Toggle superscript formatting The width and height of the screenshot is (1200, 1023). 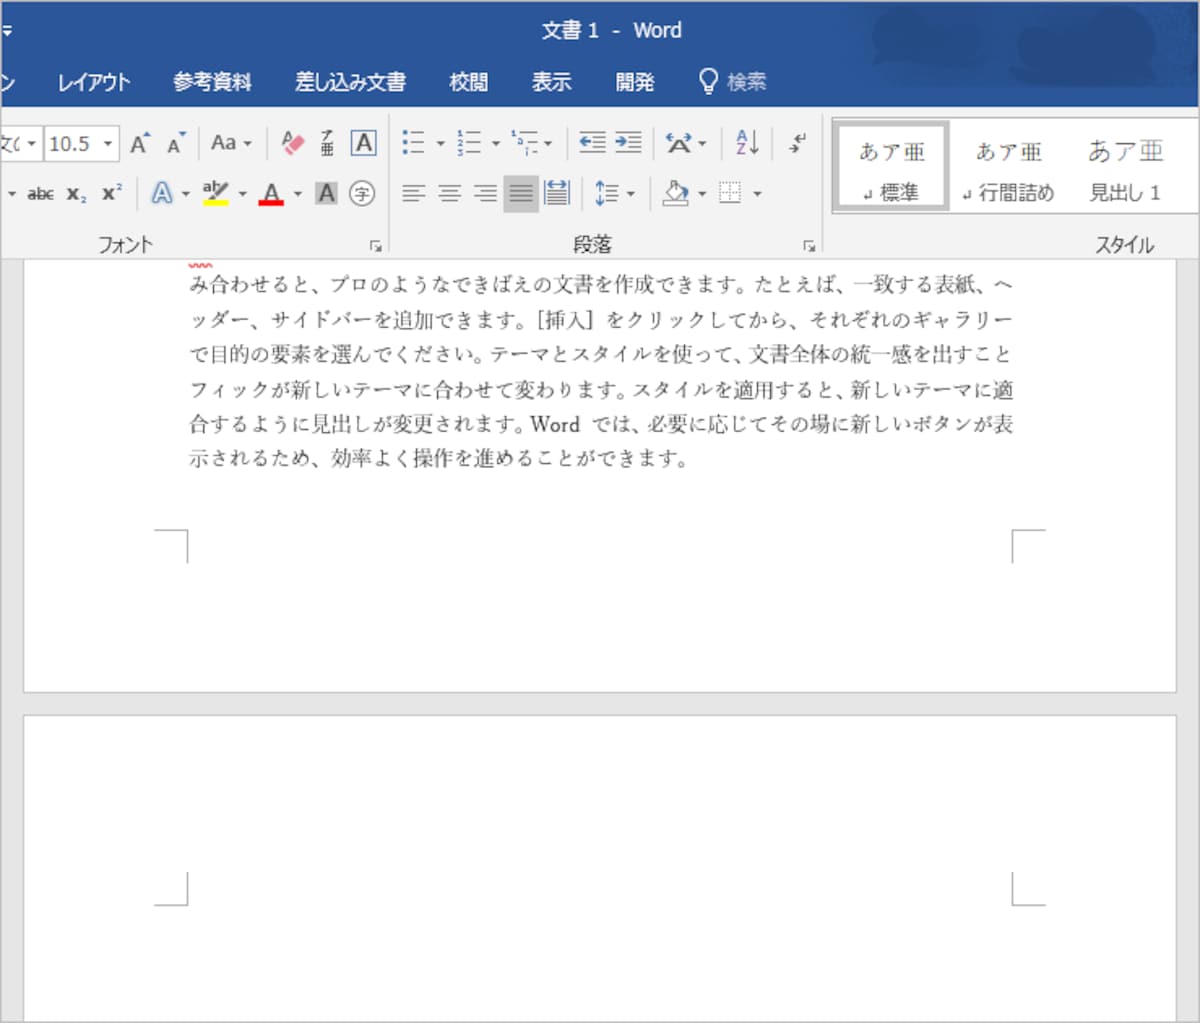112,193
